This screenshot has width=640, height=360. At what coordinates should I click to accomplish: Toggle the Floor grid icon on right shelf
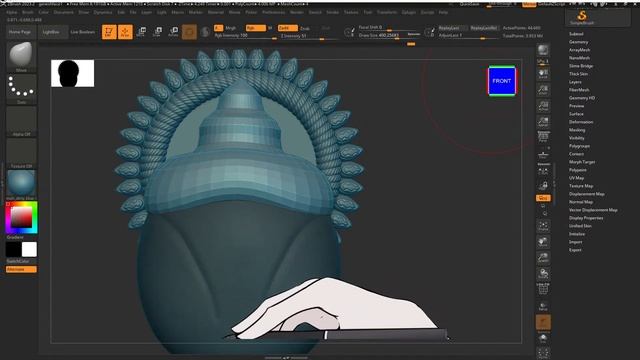[543, 154]
